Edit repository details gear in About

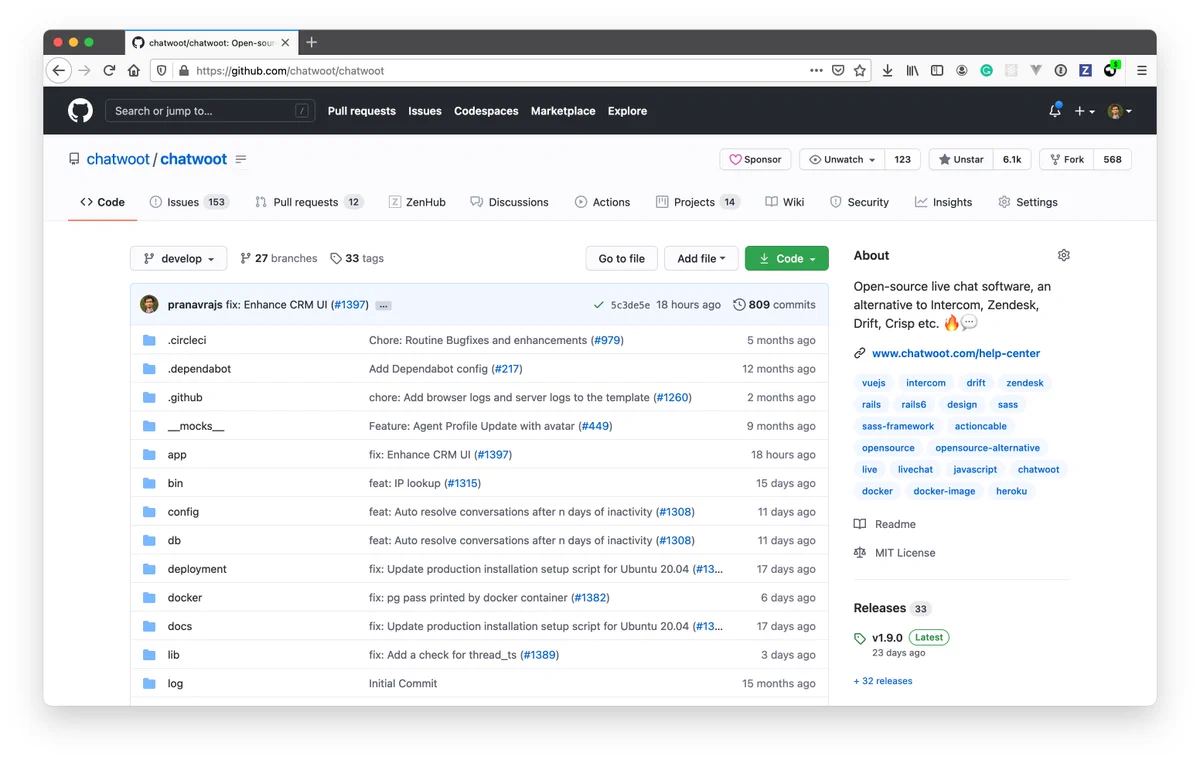1064,255
